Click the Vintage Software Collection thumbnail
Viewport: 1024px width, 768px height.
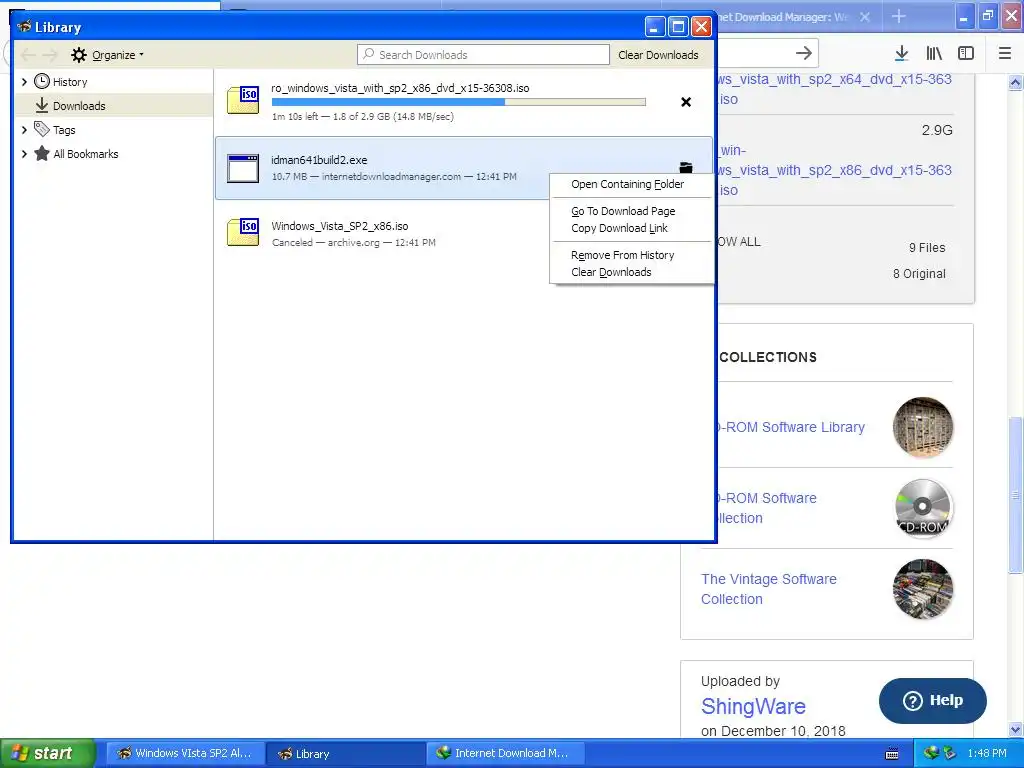point(923,589)
